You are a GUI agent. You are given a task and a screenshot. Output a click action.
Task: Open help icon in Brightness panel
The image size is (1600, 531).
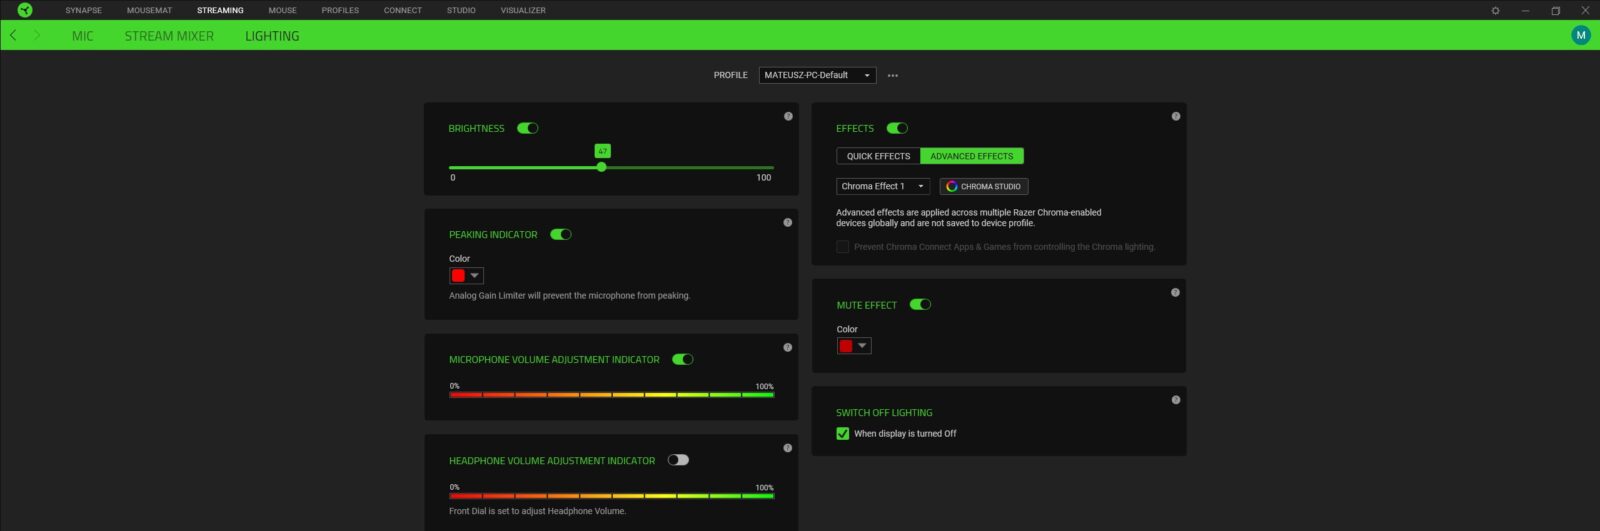click(788, 116)
